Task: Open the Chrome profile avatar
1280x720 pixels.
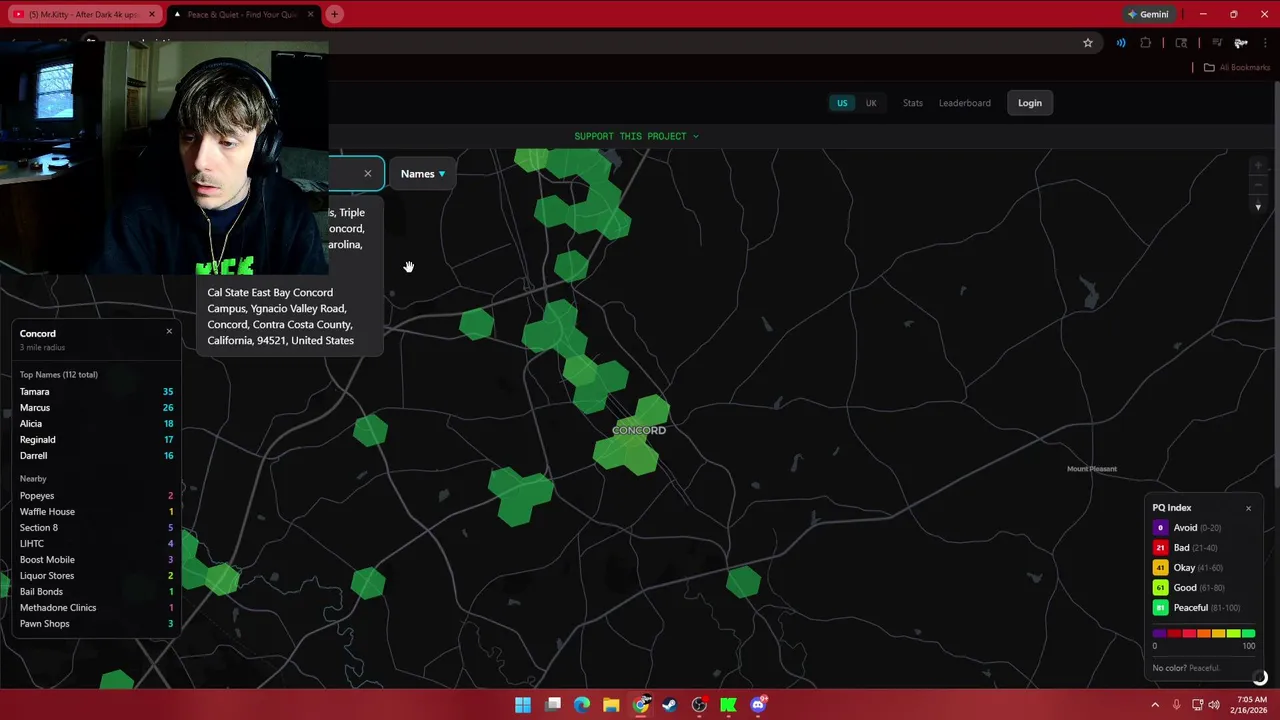Action: pos(1240,43)
